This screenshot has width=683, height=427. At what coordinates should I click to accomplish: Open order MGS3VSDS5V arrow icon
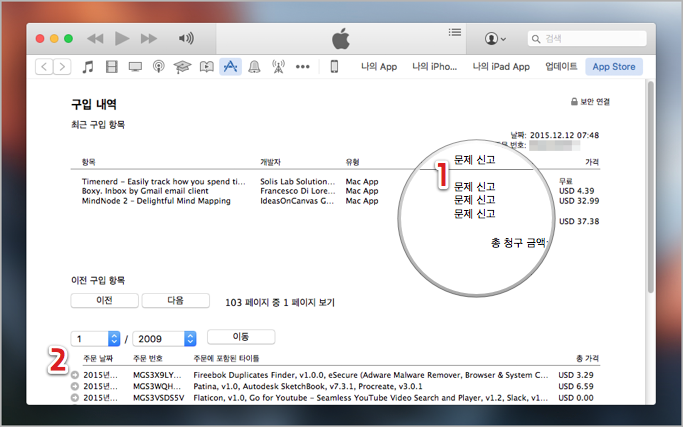tap(75, 397)
